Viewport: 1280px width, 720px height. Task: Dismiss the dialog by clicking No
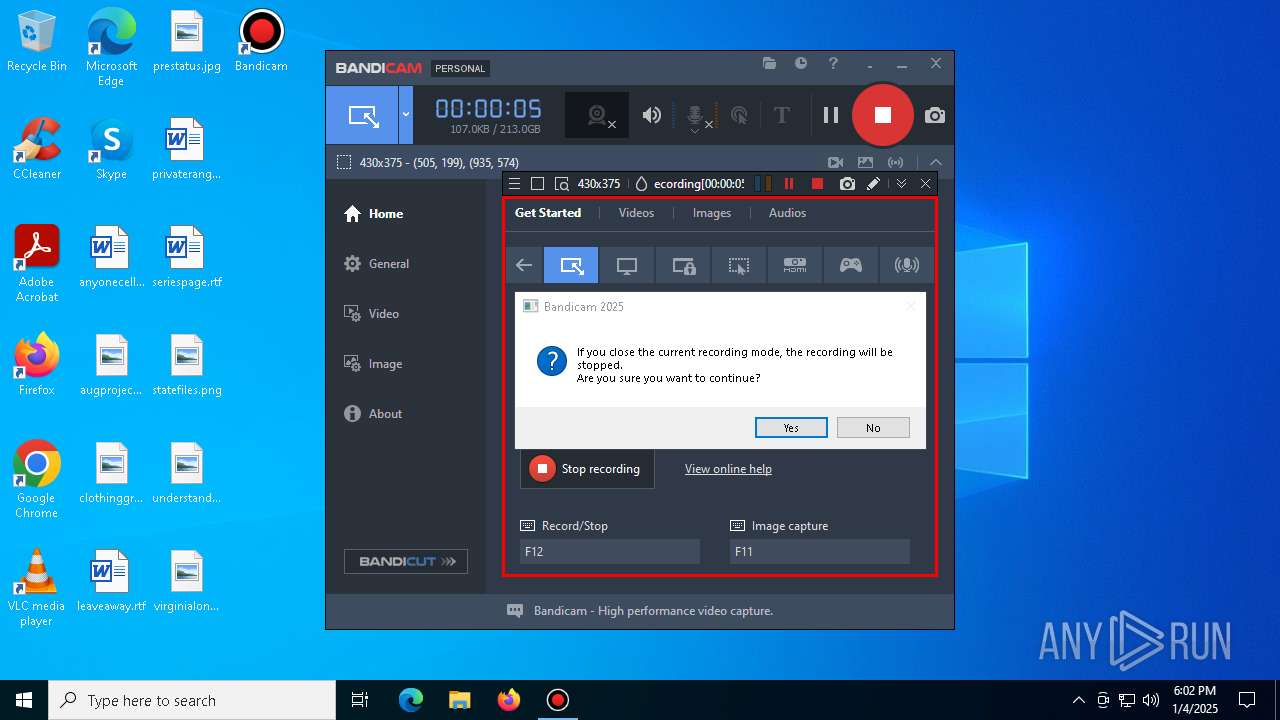[x=873, y=428]
